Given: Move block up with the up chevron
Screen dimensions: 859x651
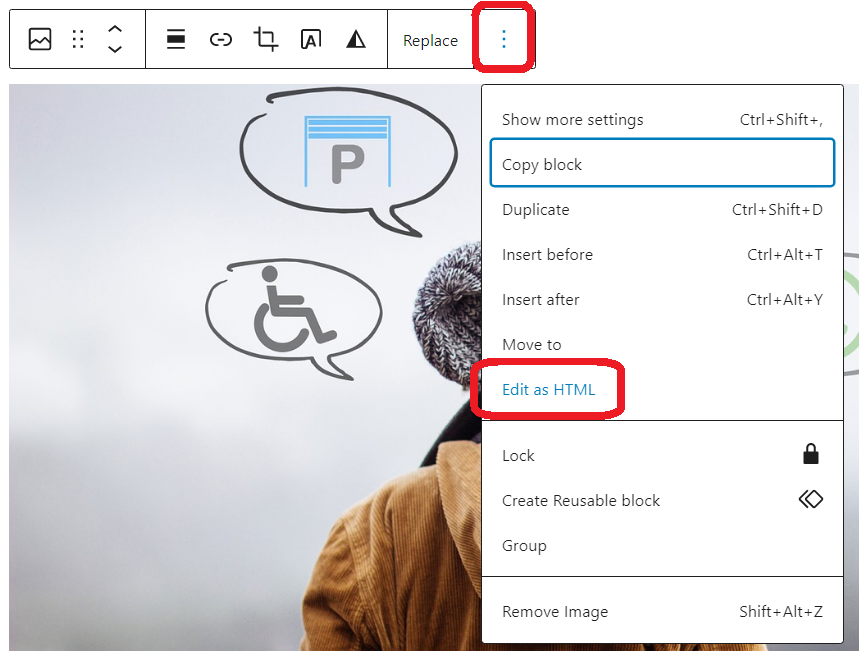Looking at the screenshot, I should [114, 30].
